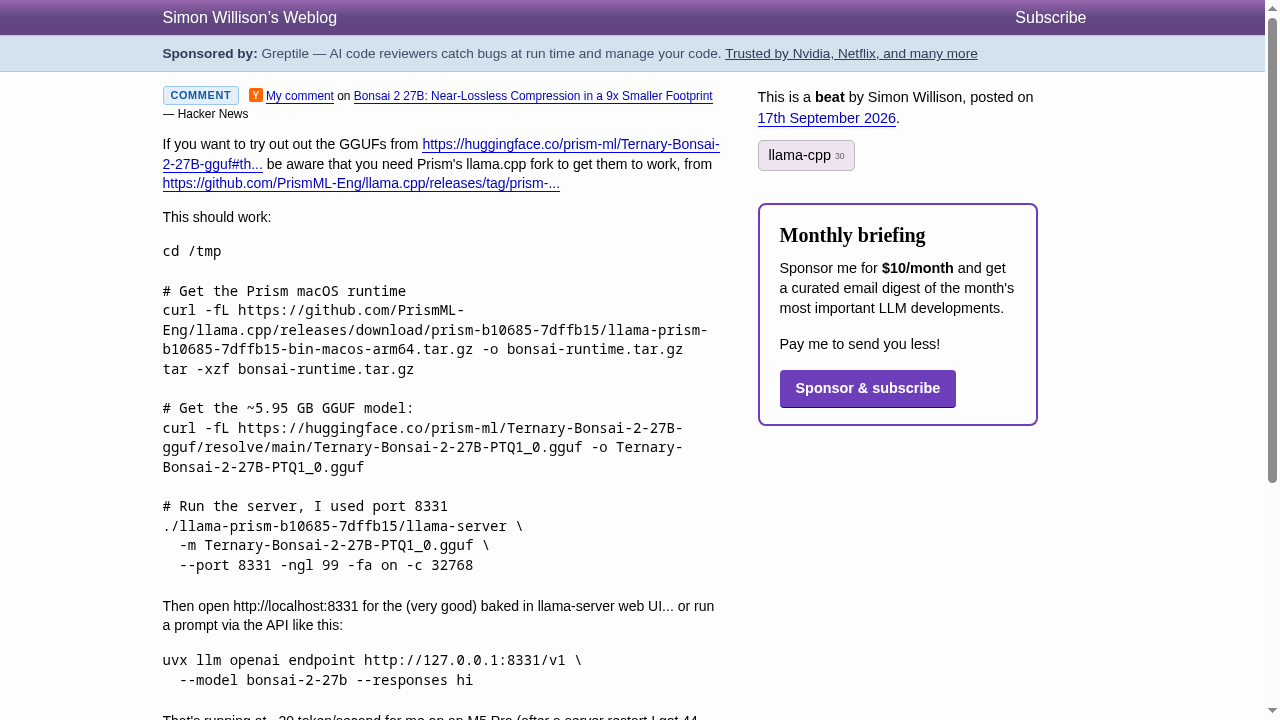Viewport: 1280px width, 720px height.
Task: Open Simon Willison's Weblog home link
Action: (250, 17)
